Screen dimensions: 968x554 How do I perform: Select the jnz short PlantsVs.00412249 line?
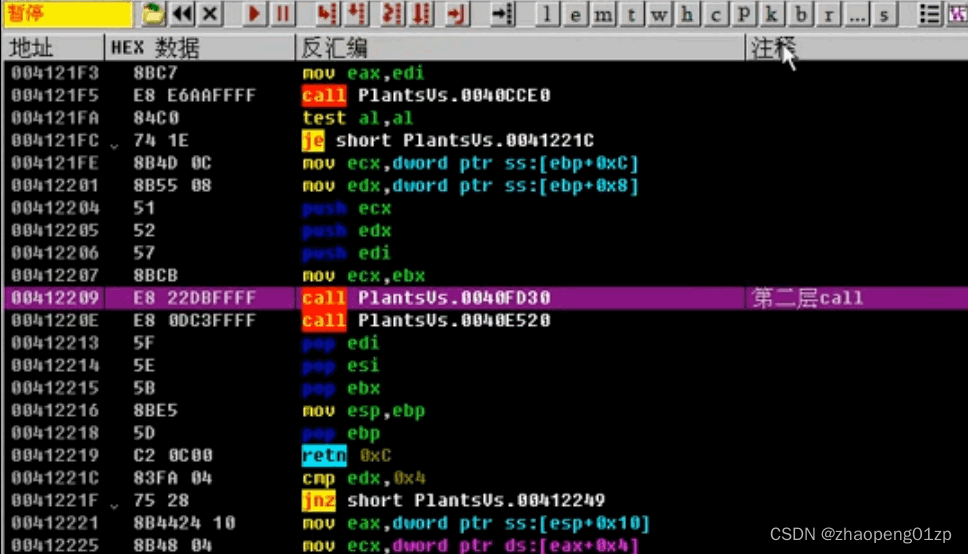[x=454, y=500]
